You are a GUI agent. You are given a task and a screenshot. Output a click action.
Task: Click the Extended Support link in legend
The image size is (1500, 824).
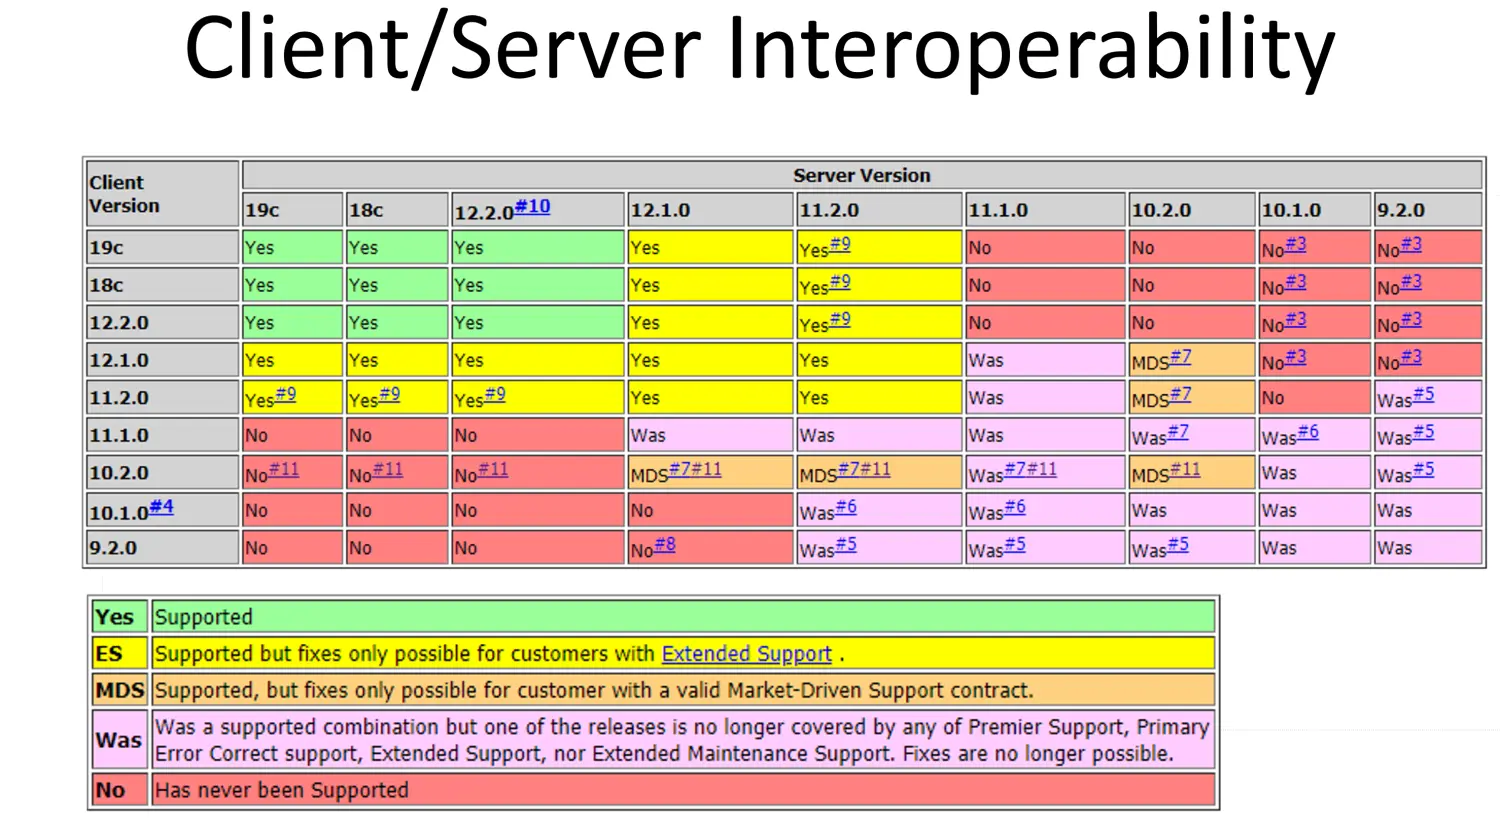(x=746, y=654)
